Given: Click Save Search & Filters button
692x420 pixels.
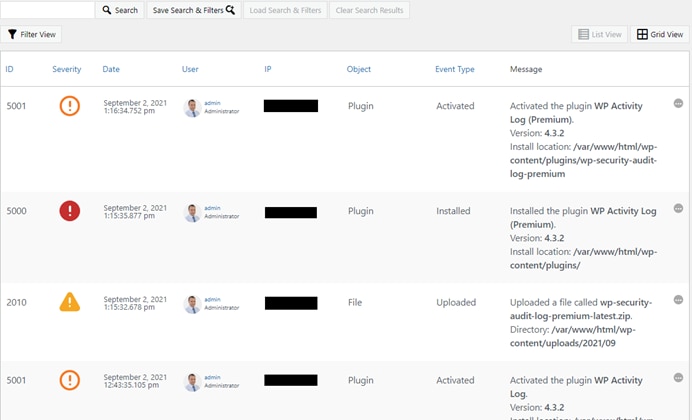Looking at the screenshot, I should (193, 10).
